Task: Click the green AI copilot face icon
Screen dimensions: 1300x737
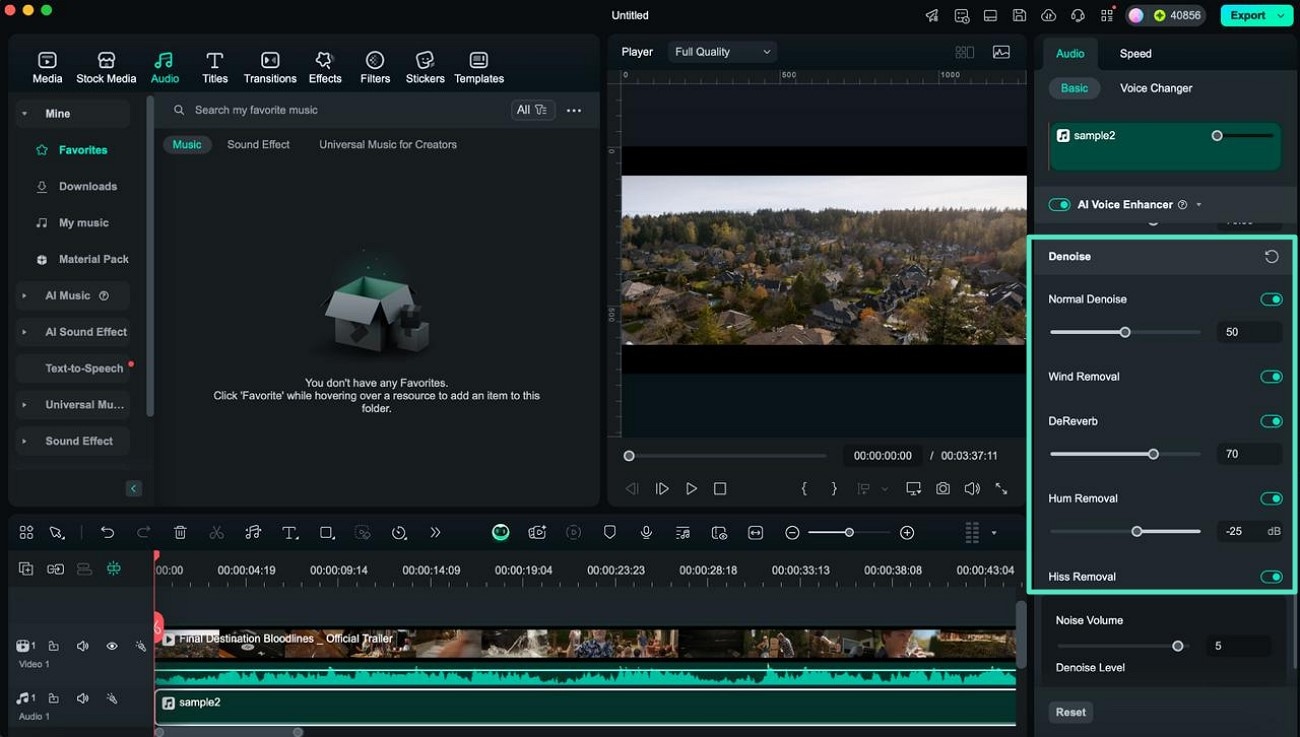Action: [x=501, y=533]
